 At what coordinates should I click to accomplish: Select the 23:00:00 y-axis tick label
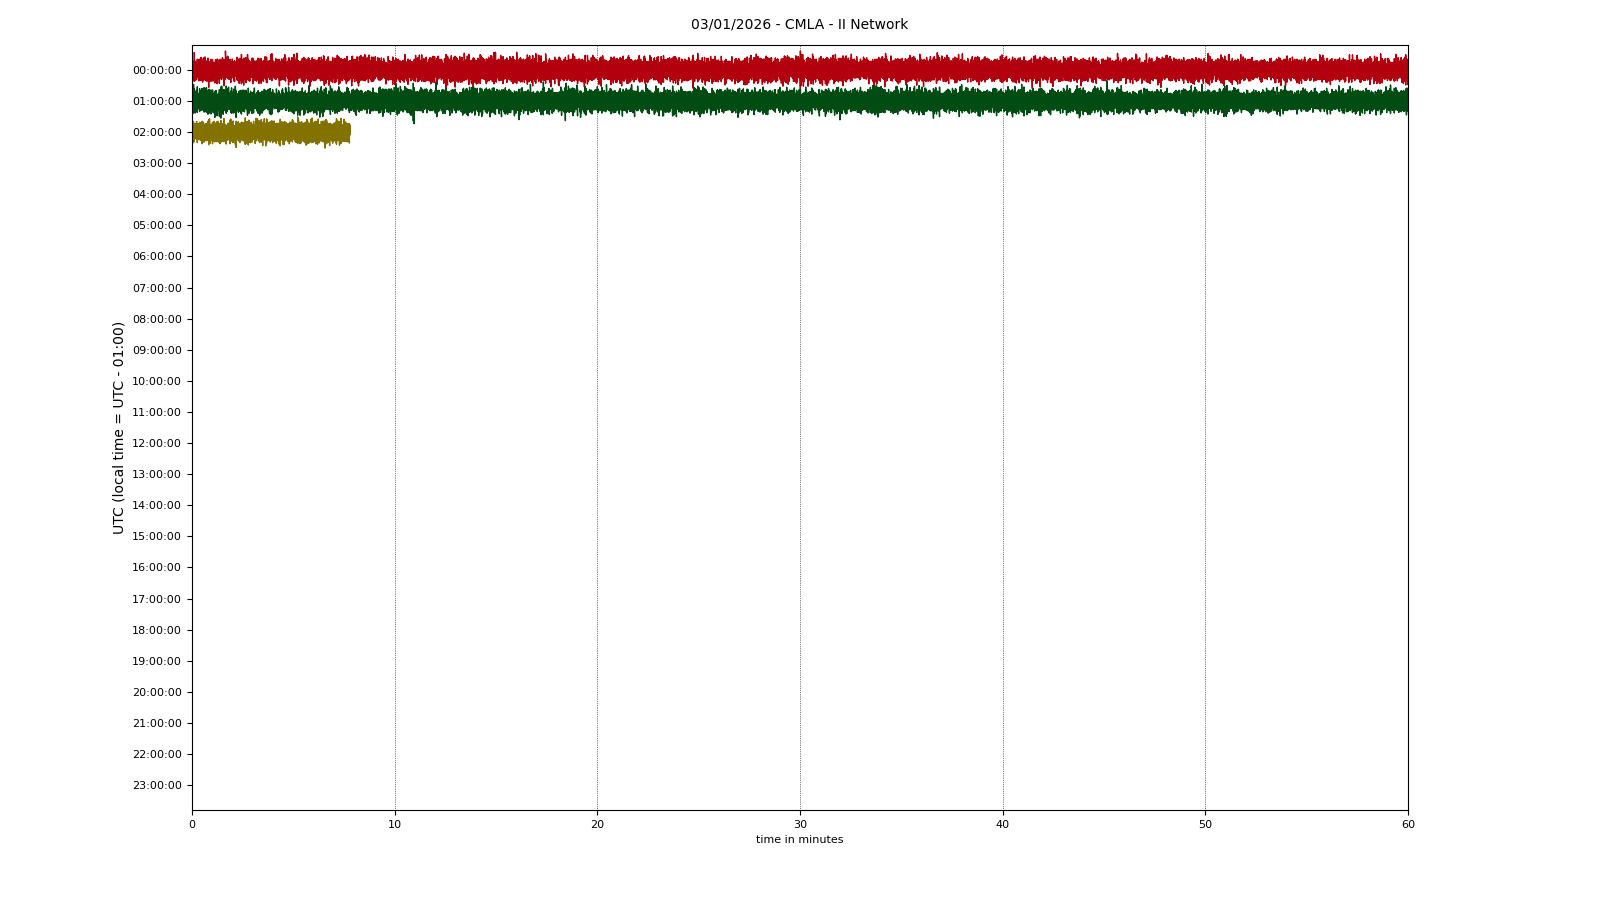[157, 786]
